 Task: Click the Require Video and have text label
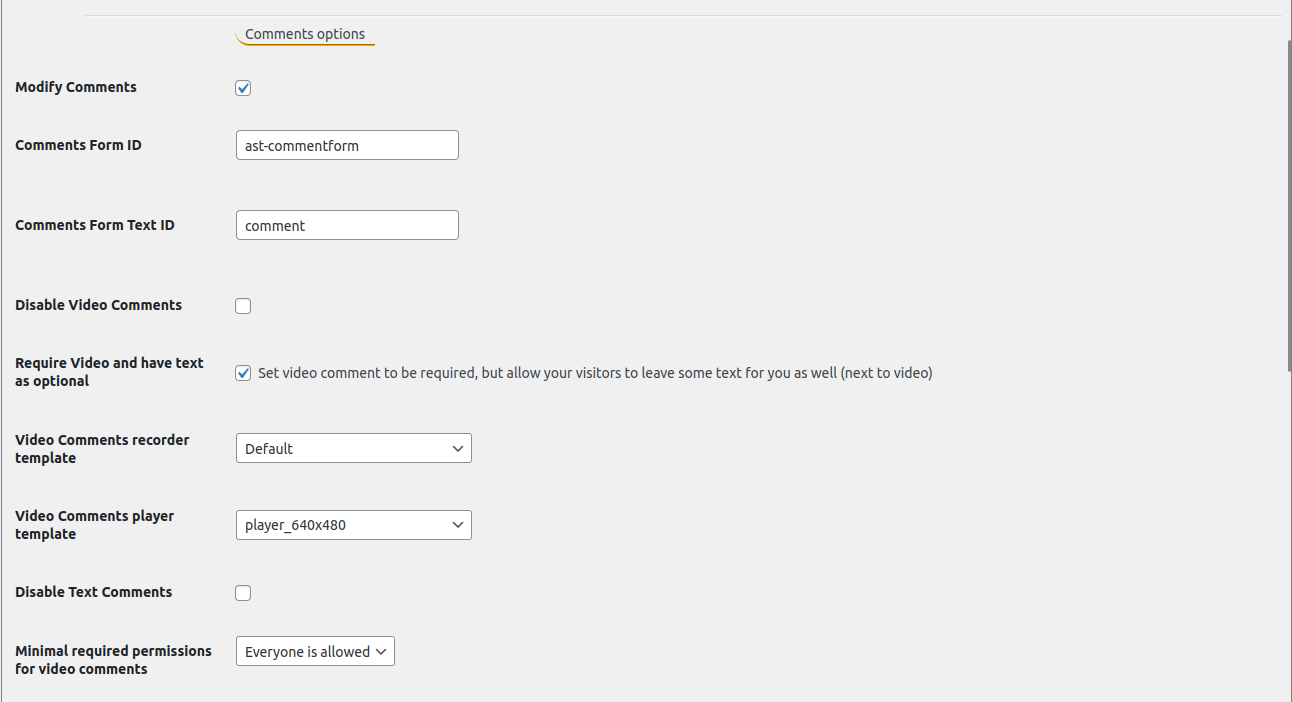(x=109, y=372)
